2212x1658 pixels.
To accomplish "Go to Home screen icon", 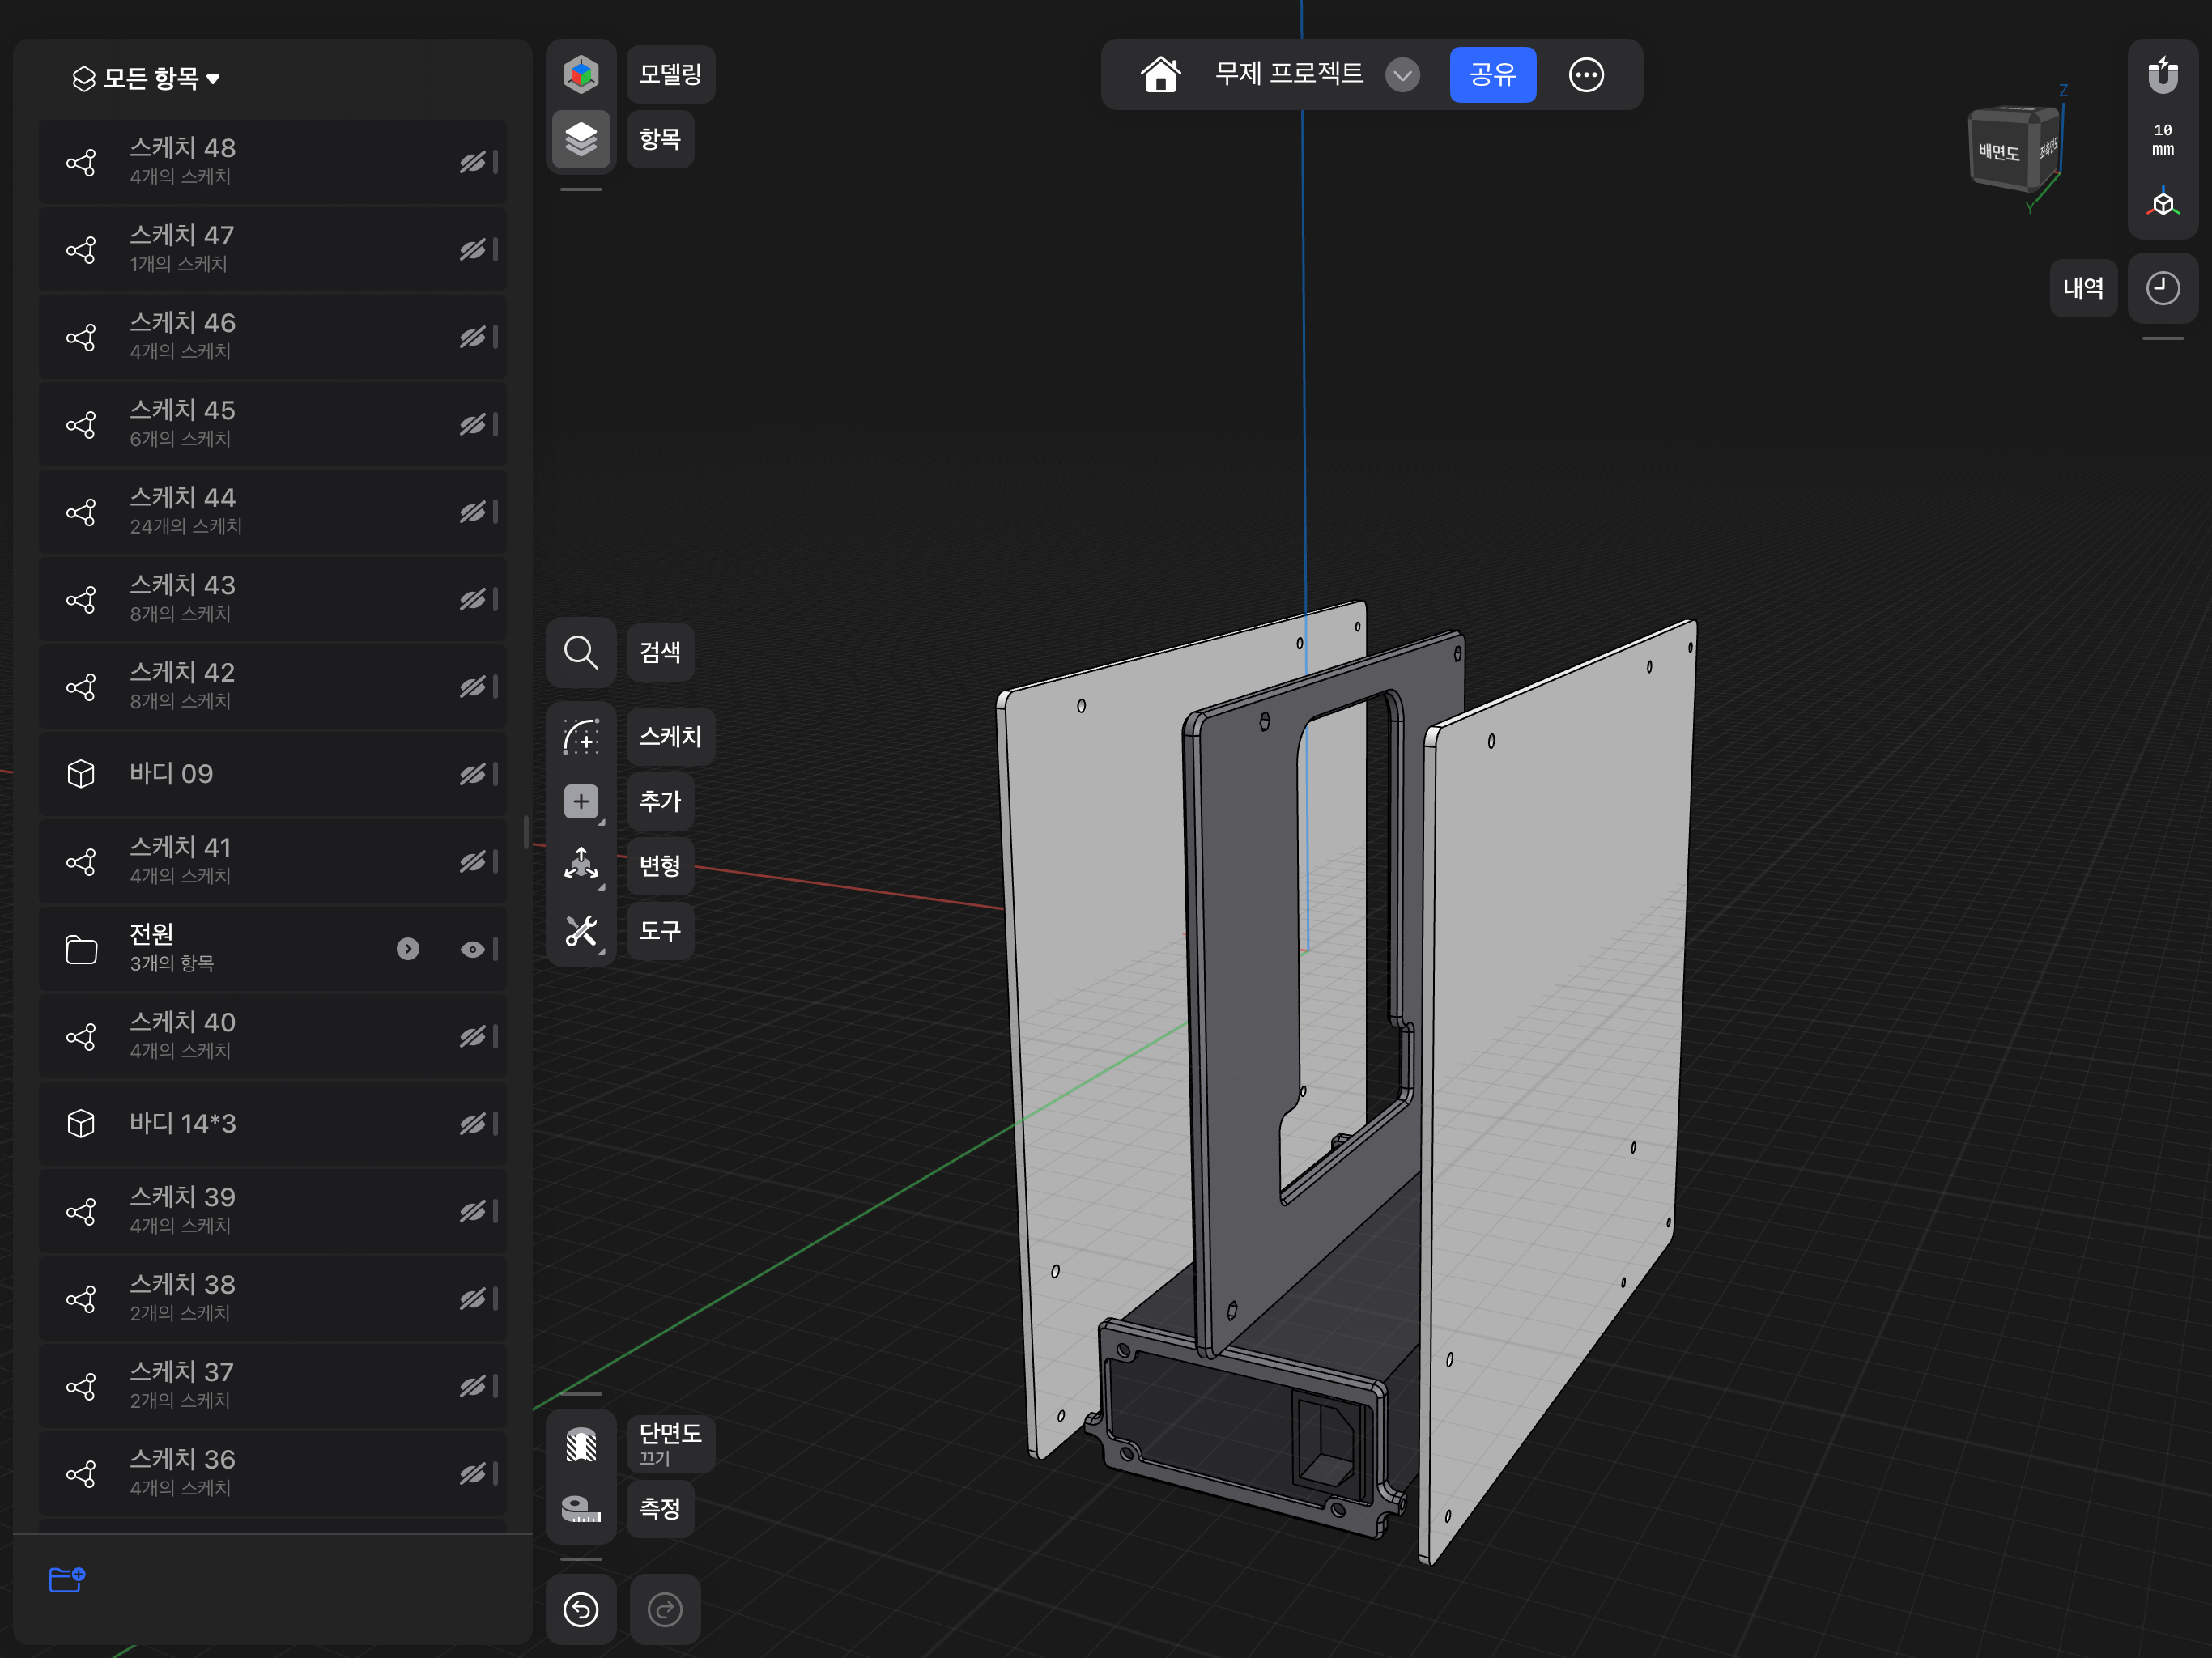I will tap(1160, 74).
